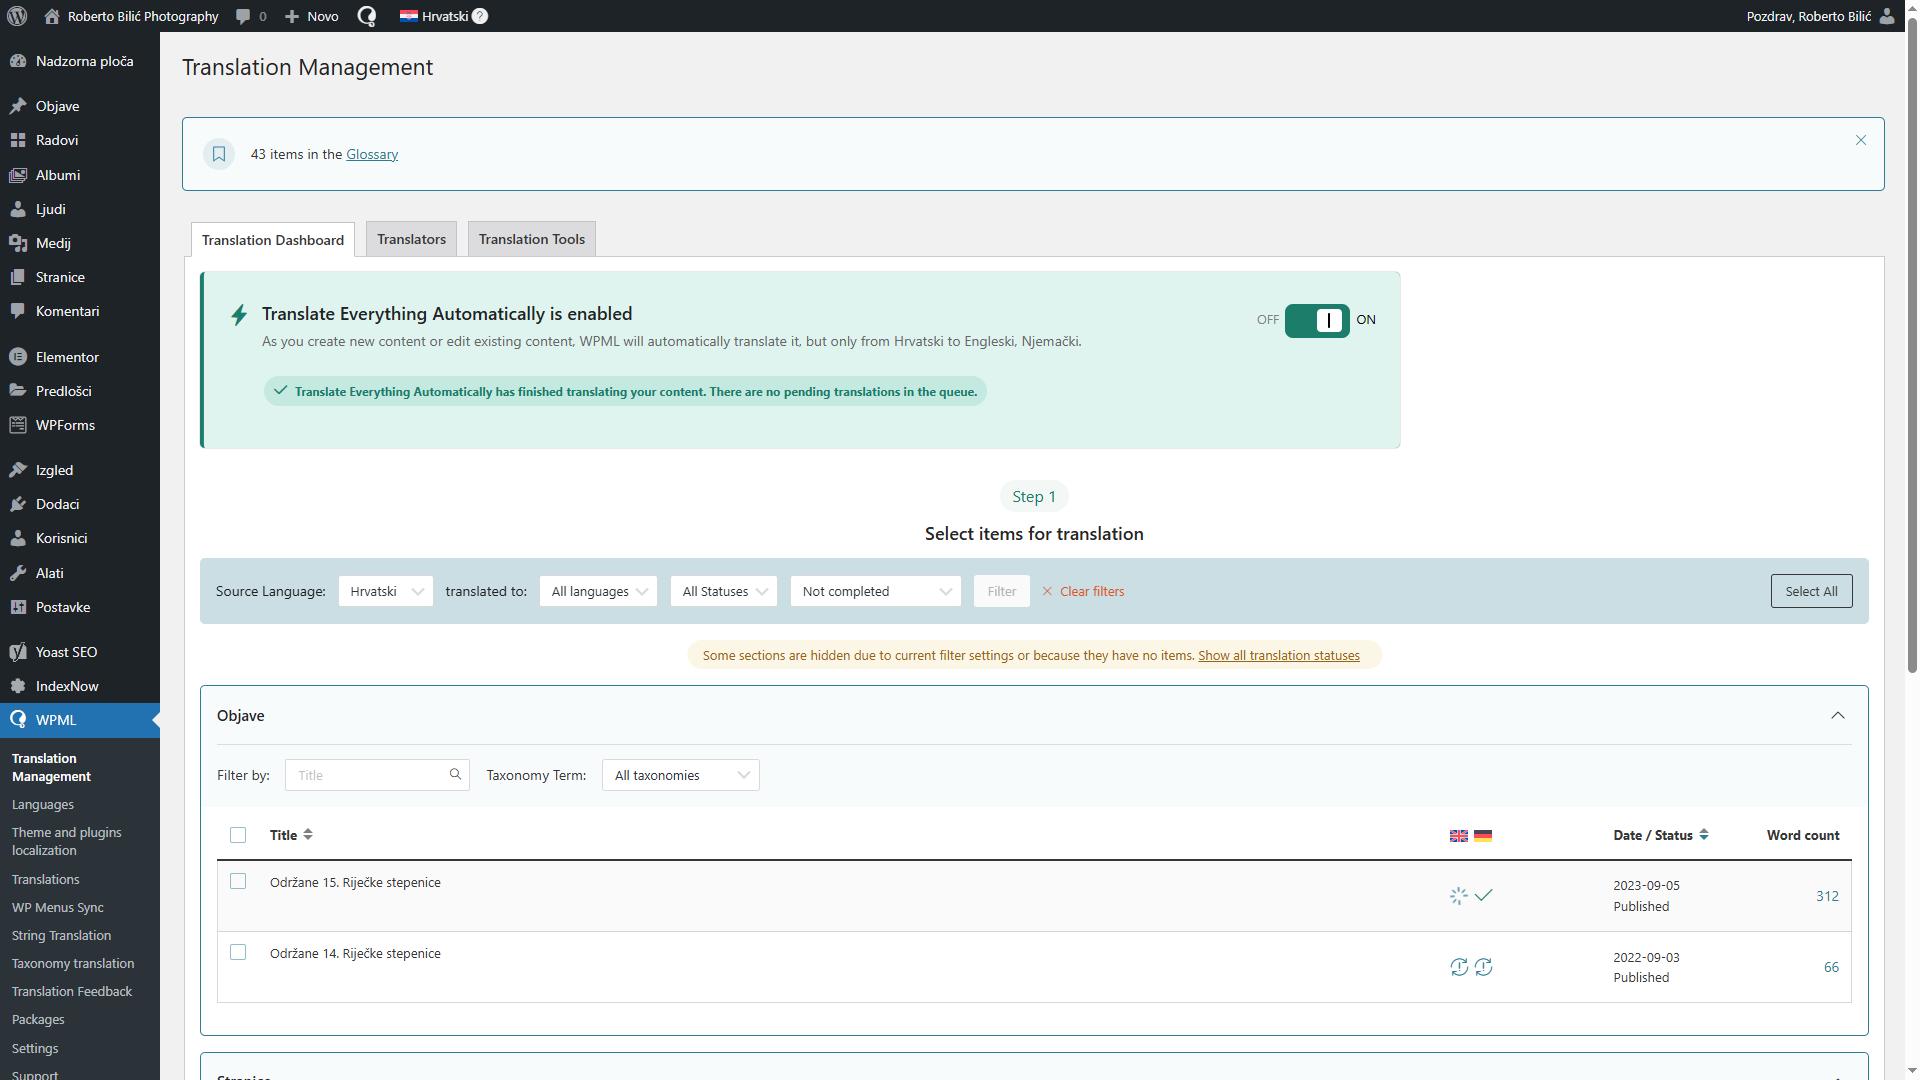Click Clear filters link
This screenshot has height=1080, width=1920.
[1083, 592]
